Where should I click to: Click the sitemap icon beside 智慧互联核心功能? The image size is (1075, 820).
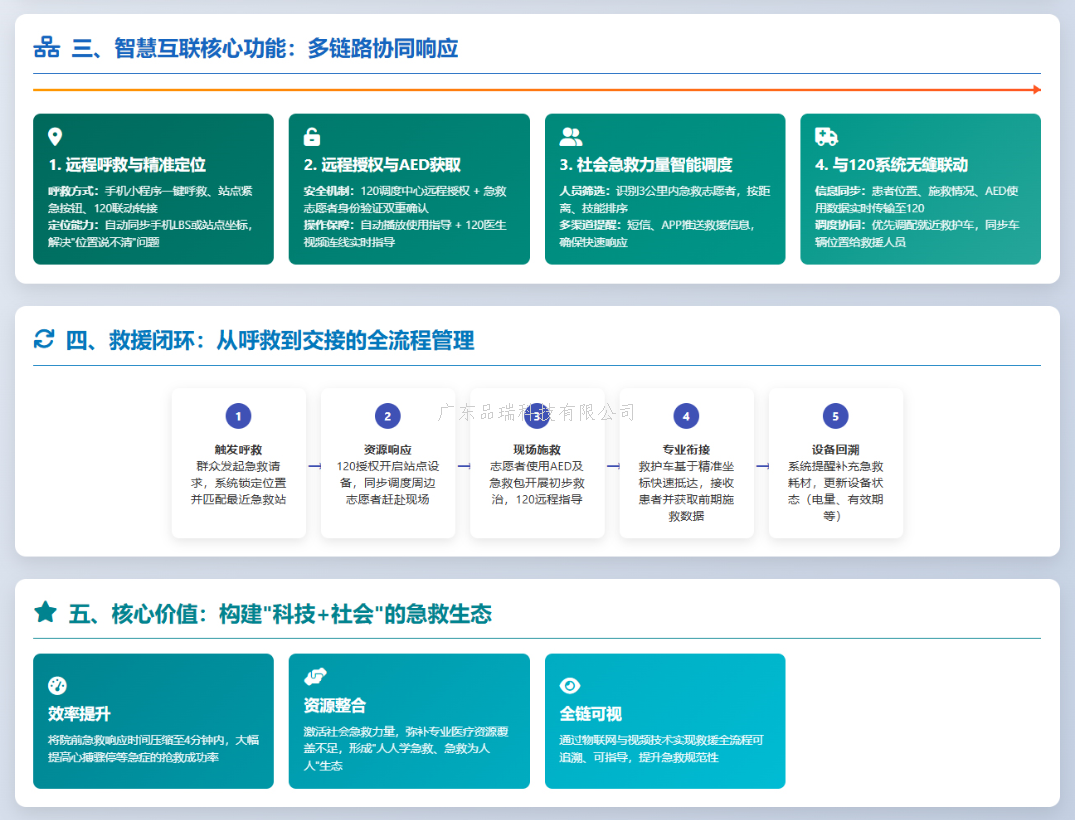(46, 48)
